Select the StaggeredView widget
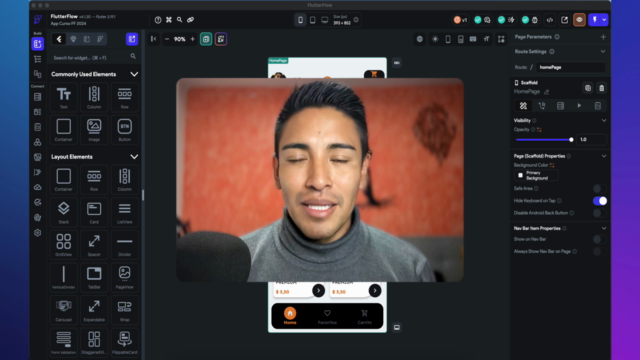The width and height of the screenshot is (640, 360). (94, 342)
